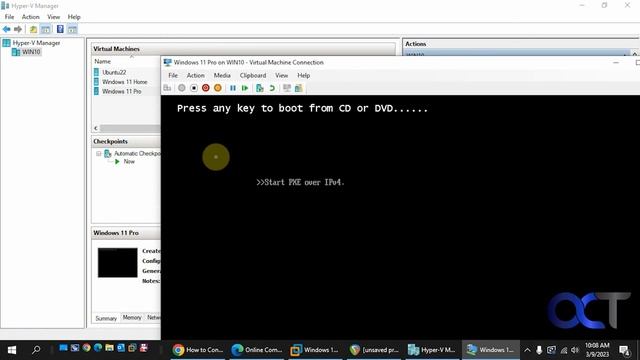Toggle the enhanced session monitor icon
Image resolution: width=640 pixels, height=360 pixels.
tap(287, 88)
